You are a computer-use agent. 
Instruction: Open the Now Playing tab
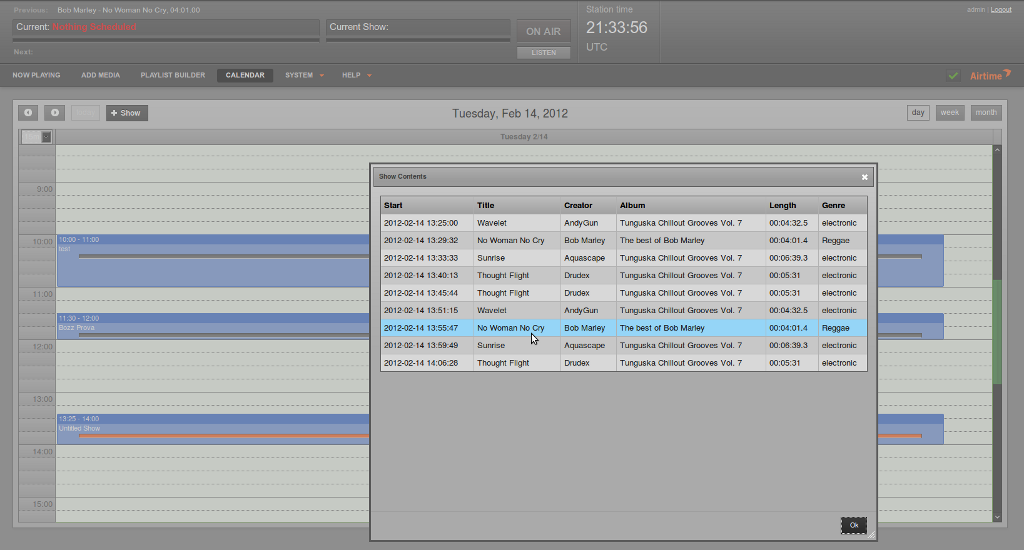(36, 75)
